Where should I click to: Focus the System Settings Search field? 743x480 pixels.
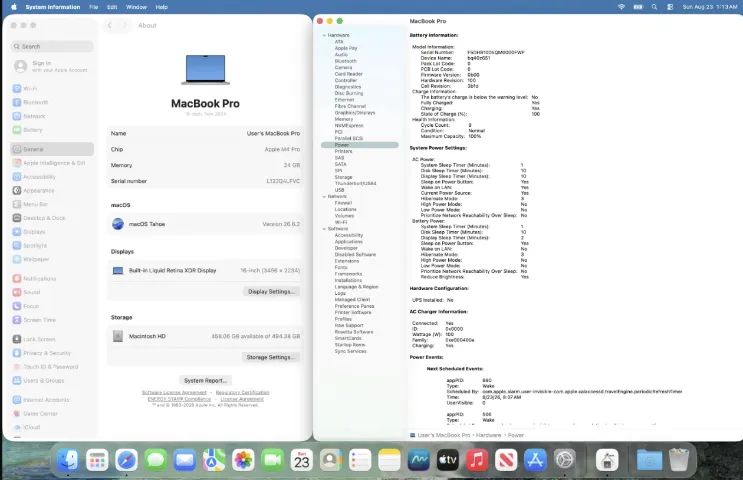52,46
